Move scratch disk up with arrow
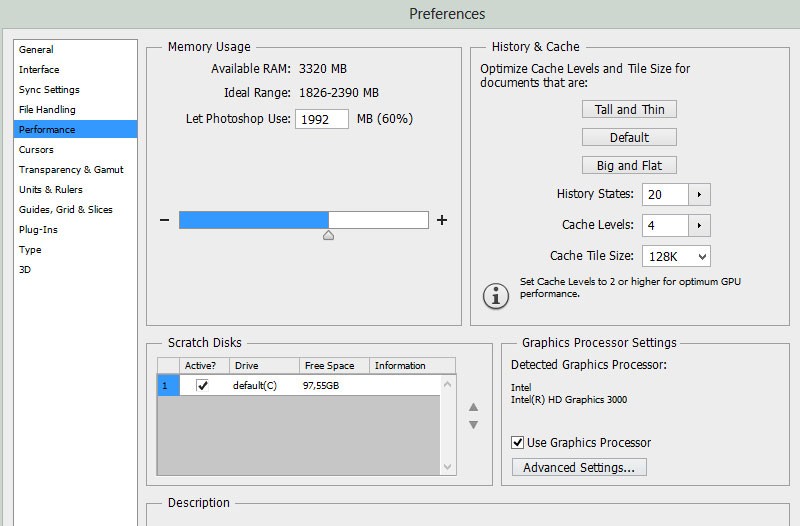The image size is (800, 526). click(474, 407)
